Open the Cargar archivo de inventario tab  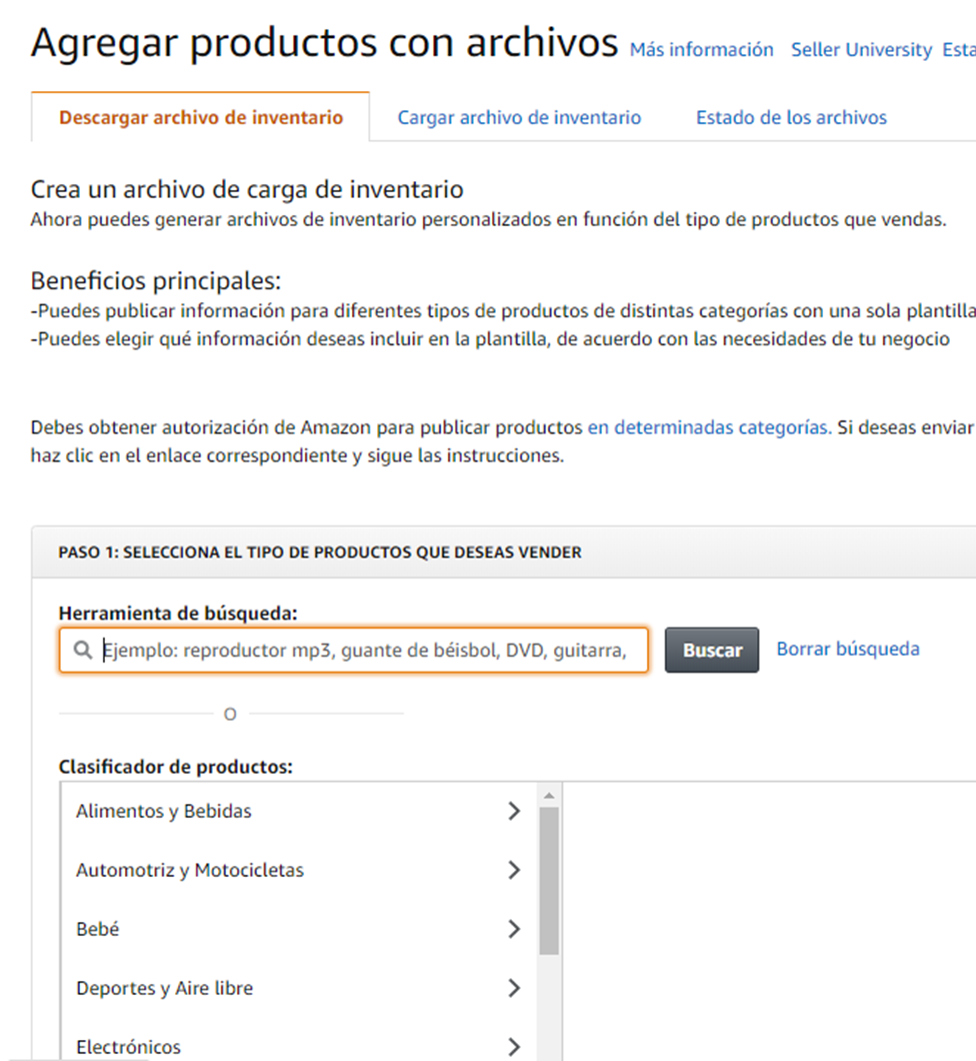pos(519,118)
